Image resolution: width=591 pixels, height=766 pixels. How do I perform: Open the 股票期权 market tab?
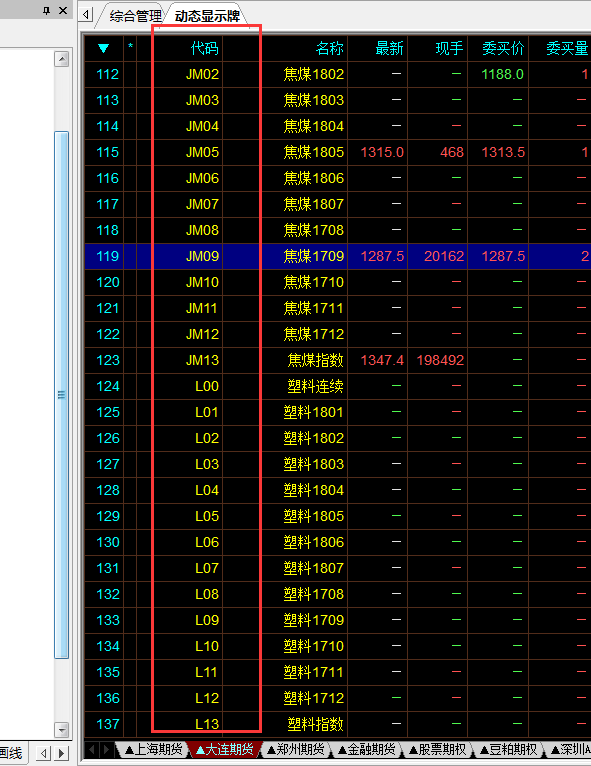(437, 749)
